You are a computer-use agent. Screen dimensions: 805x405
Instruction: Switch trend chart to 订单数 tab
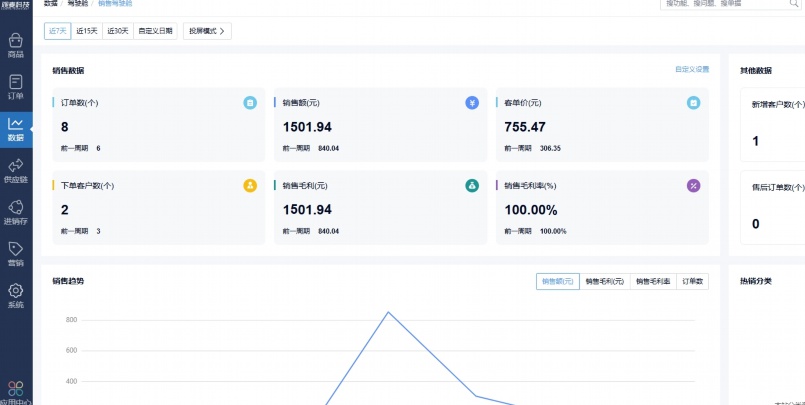[692, 281]
